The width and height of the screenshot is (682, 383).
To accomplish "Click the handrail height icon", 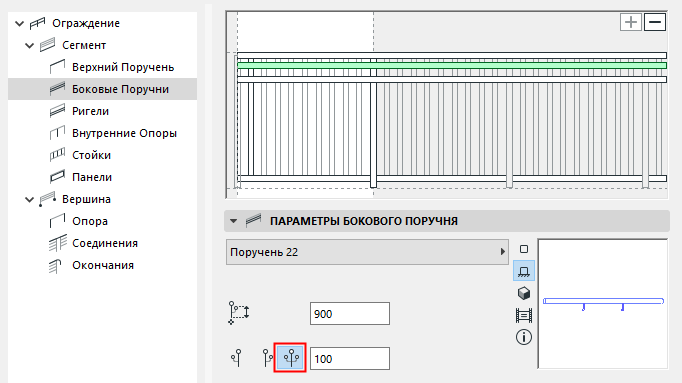I will [x=239, y=313].
